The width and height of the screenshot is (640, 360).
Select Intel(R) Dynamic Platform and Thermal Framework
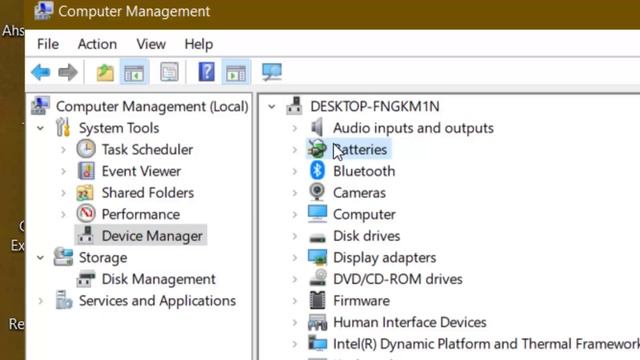pos(486,344)
